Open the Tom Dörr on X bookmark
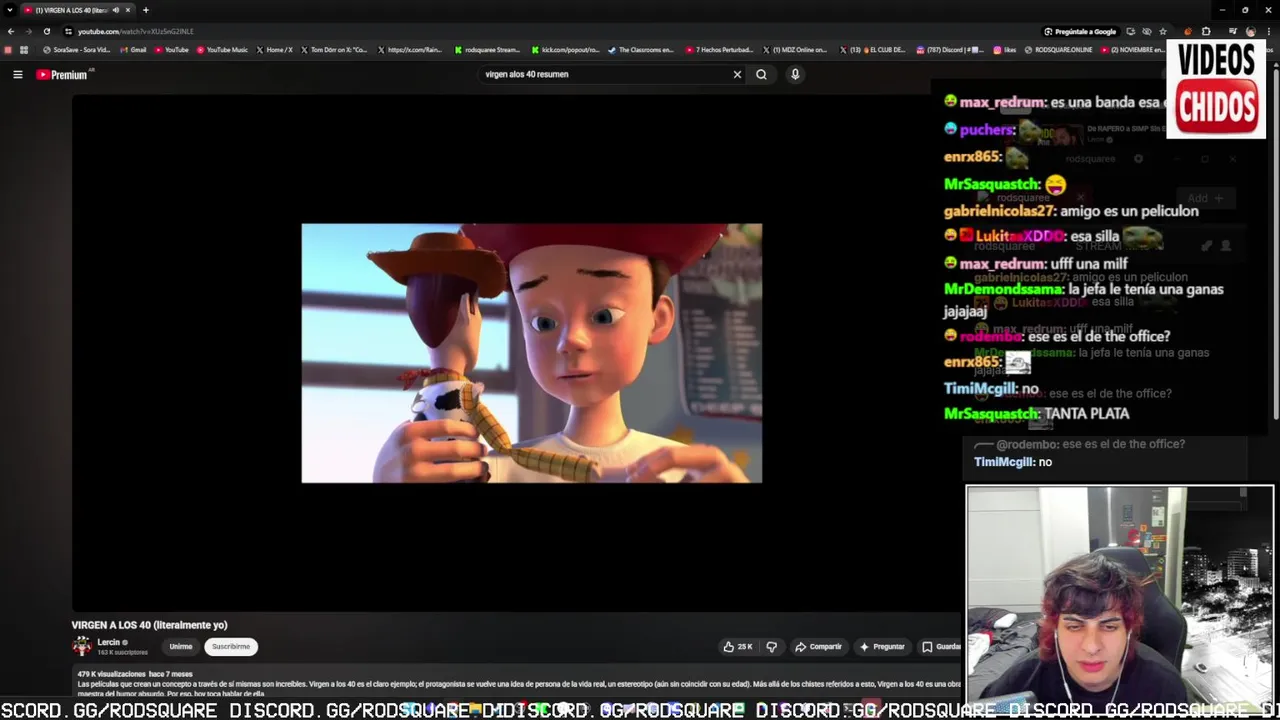The height and width of the screenshot is (720, 1280). tap(335, 50)
